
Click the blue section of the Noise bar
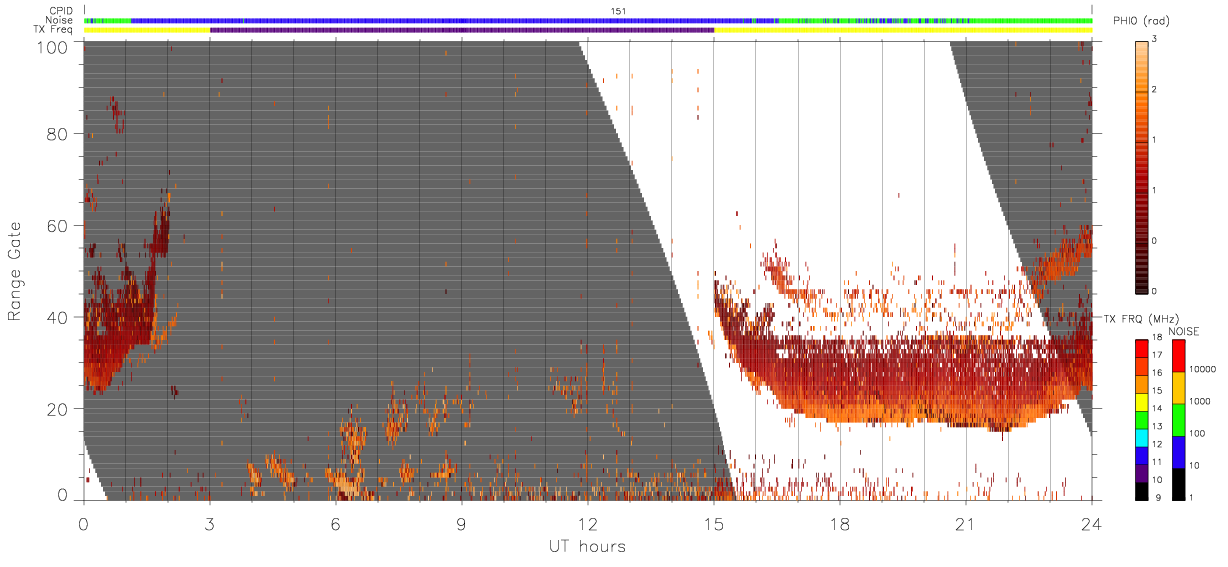(440, 20)
